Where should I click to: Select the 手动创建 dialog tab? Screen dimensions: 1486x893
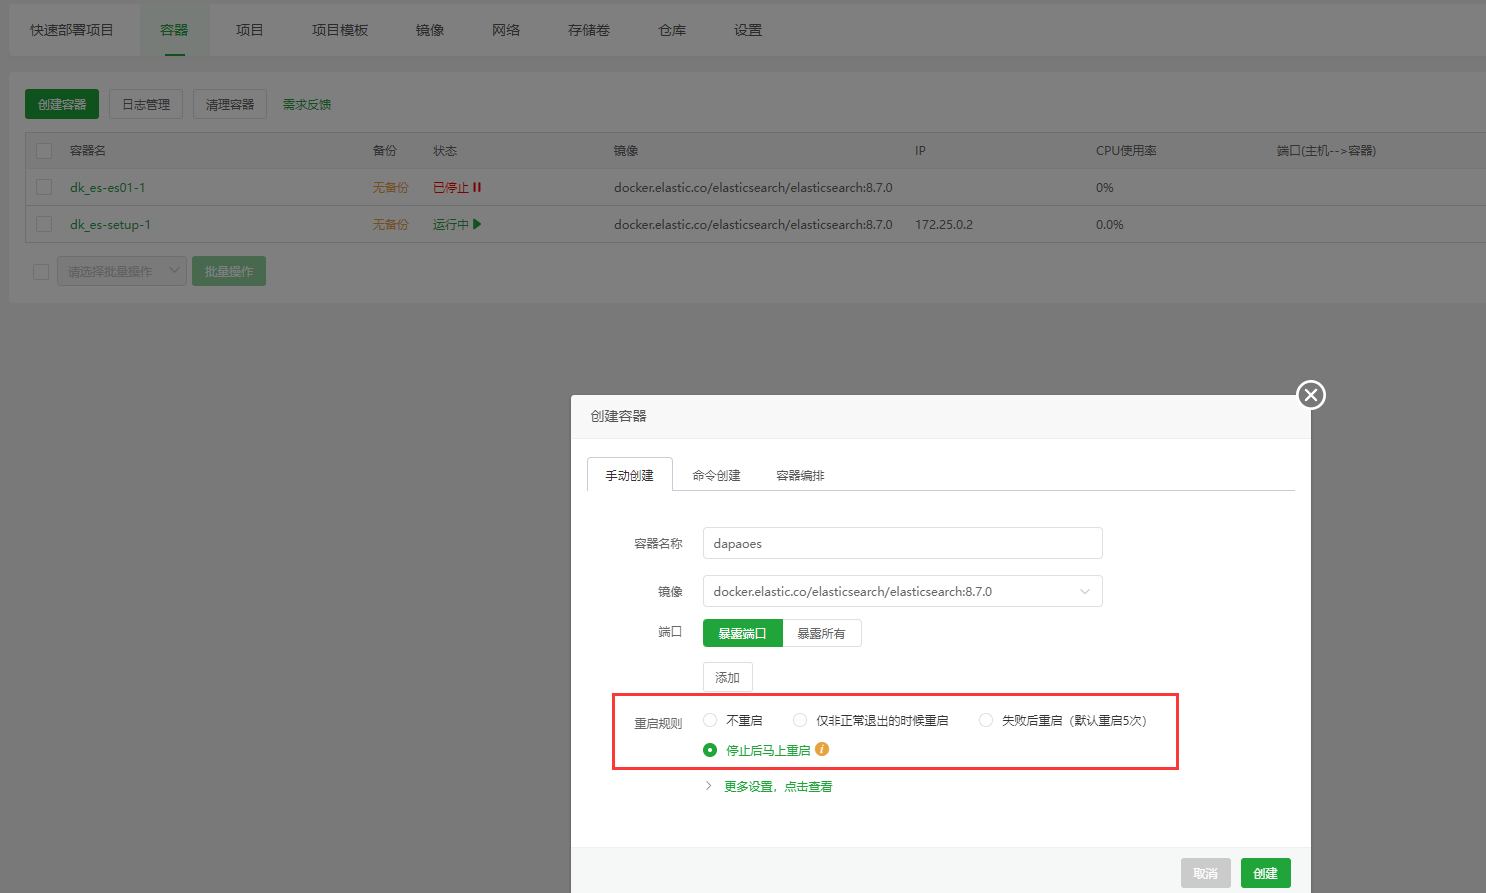[629, 475]
